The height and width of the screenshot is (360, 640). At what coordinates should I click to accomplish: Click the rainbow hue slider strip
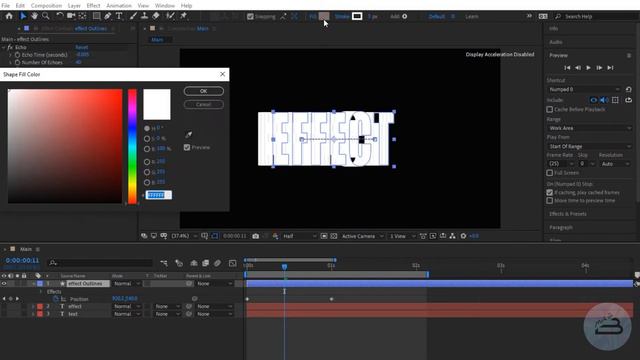click(132, 146)
